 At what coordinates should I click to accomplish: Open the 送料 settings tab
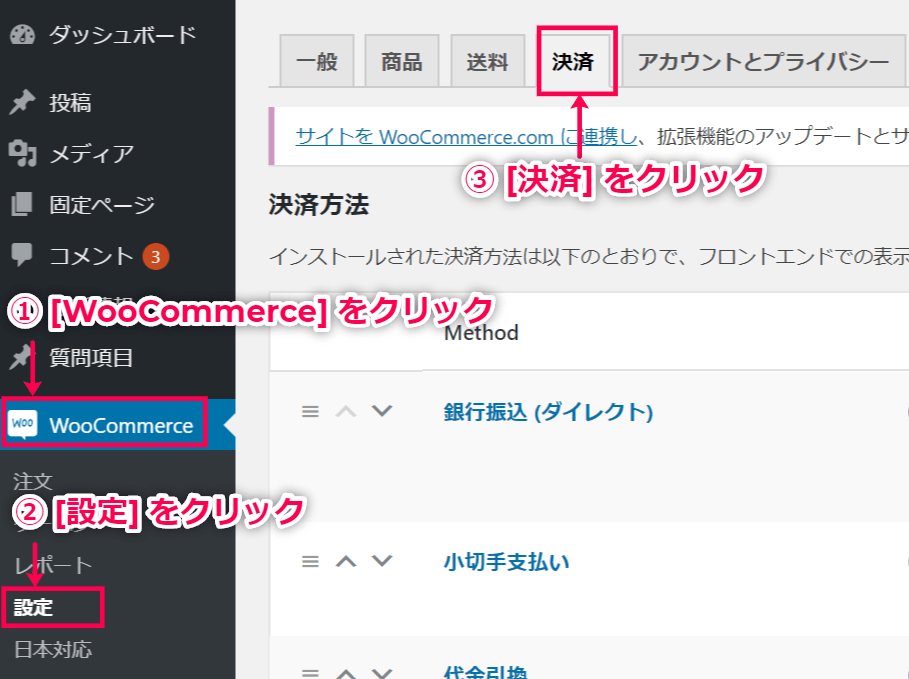coord(488,61)
